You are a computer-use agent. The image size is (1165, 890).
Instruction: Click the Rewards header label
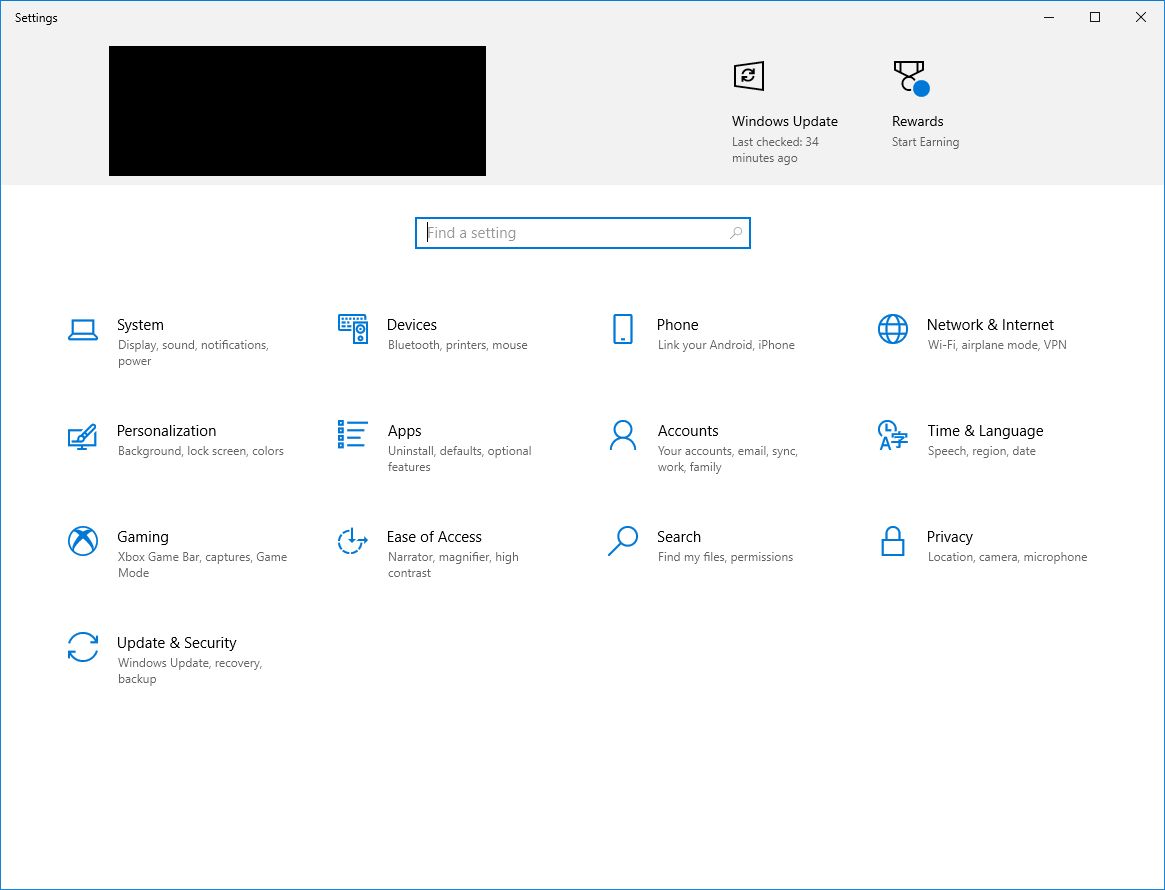click(918, 121)
